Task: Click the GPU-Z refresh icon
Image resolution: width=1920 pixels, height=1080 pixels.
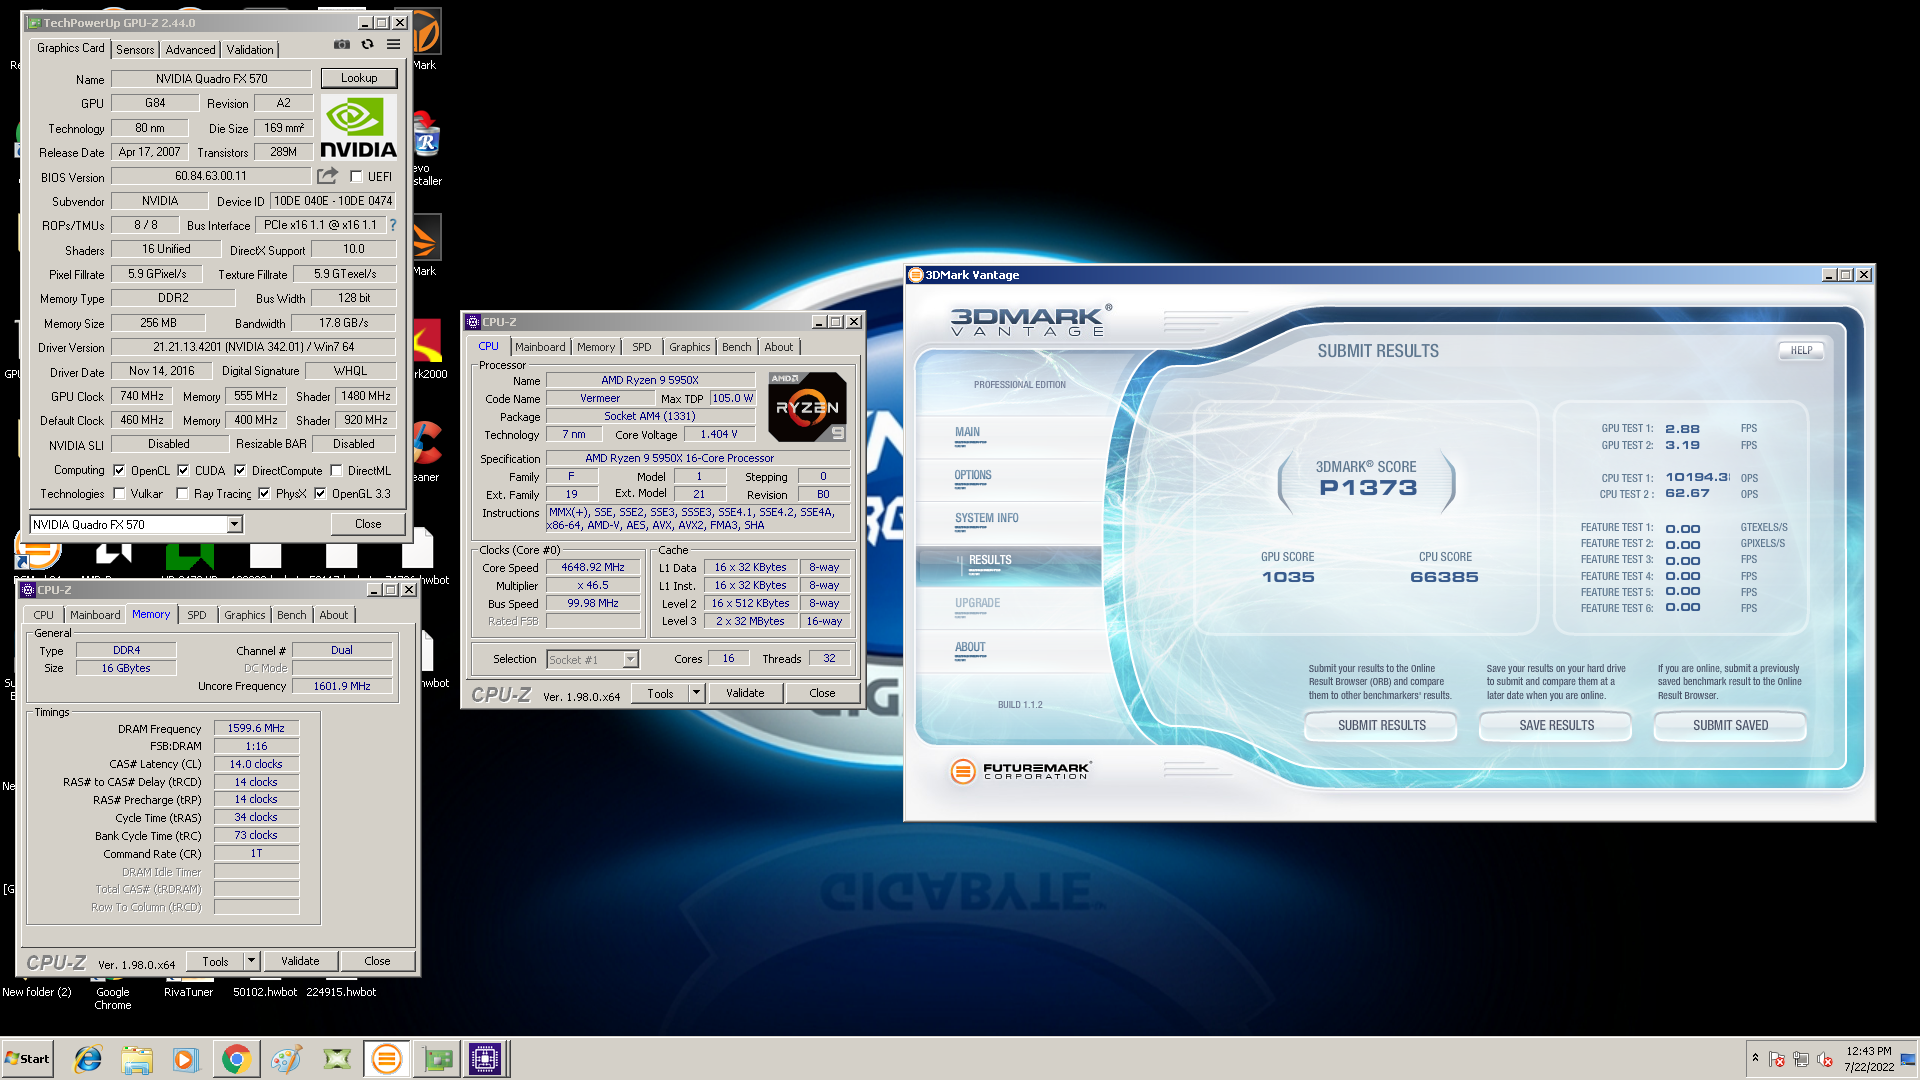Action: (367, 44)
